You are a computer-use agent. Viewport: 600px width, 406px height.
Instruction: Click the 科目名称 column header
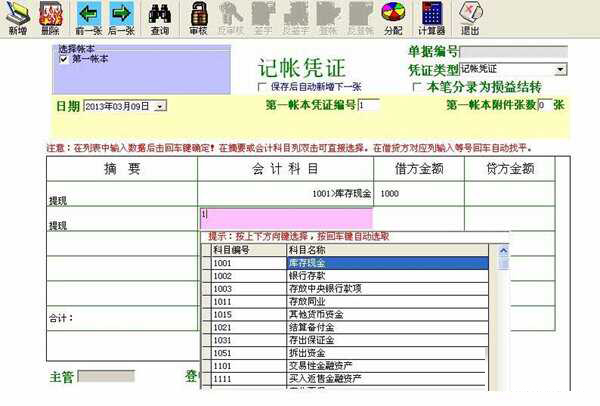point(387,250)
